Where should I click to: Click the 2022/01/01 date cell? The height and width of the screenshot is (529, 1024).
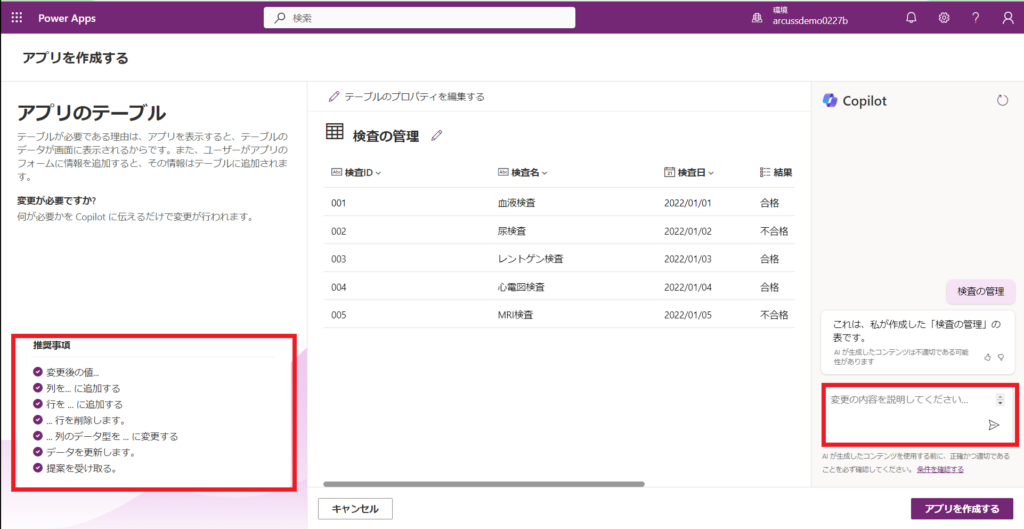tap(688, 203)
